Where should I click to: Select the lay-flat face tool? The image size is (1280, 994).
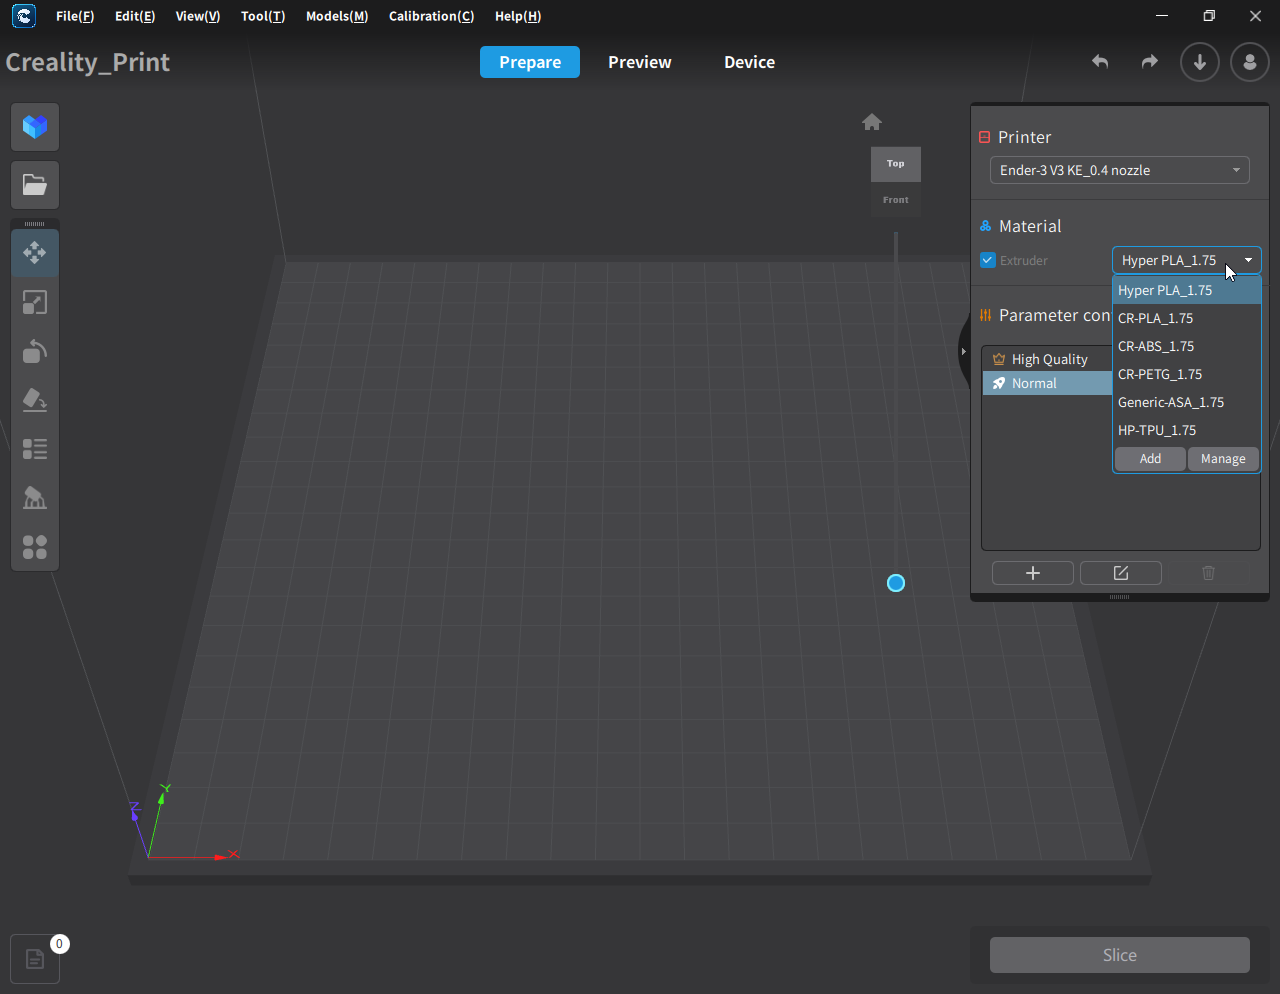tap(35, 400)
